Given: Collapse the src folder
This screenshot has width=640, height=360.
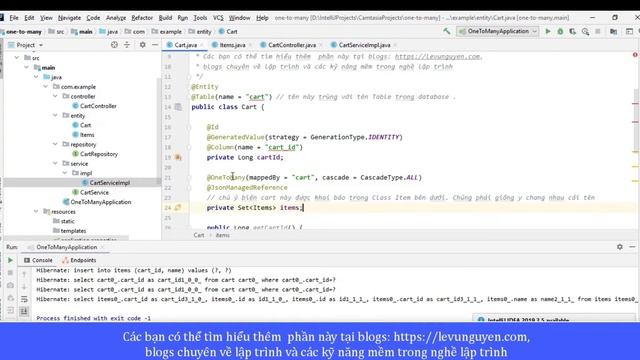Looking at the screenshot, I should [x=17, y=58].
